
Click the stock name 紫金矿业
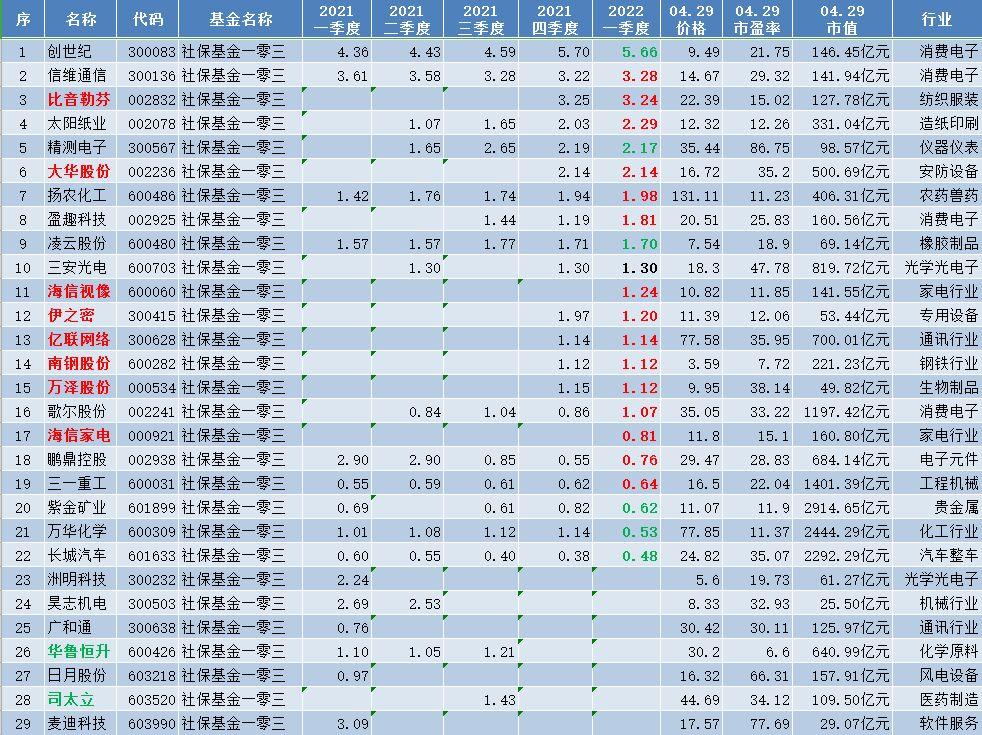(77, 508)
